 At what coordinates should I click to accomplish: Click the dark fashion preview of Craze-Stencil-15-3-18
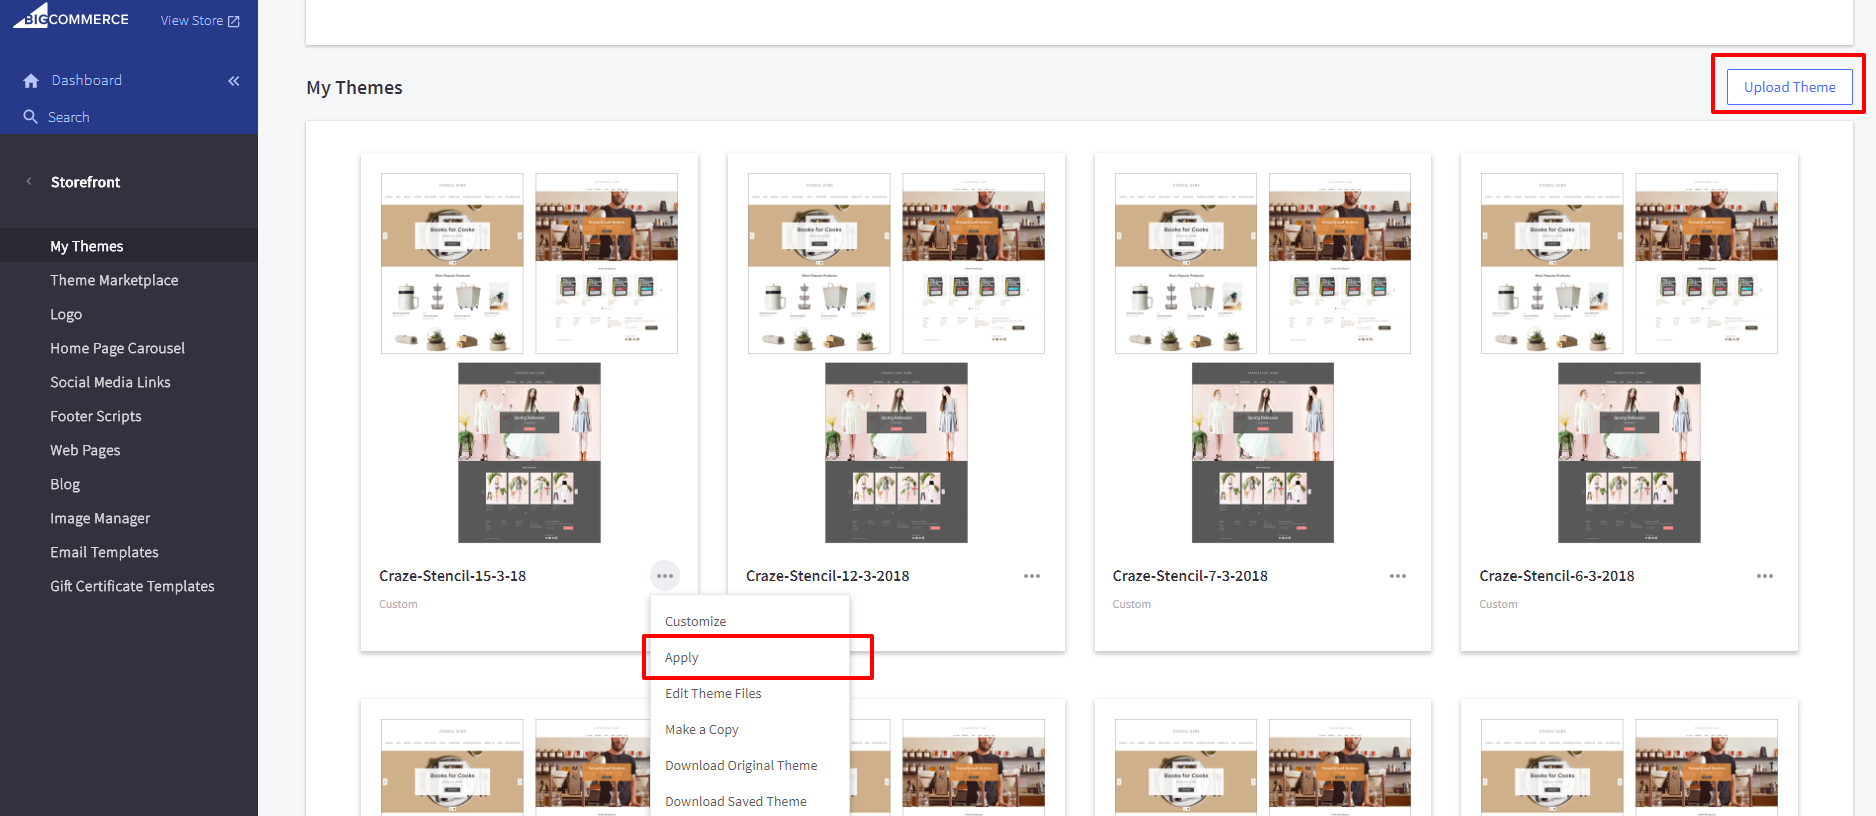pyautogui.click(x=529, y=453)
